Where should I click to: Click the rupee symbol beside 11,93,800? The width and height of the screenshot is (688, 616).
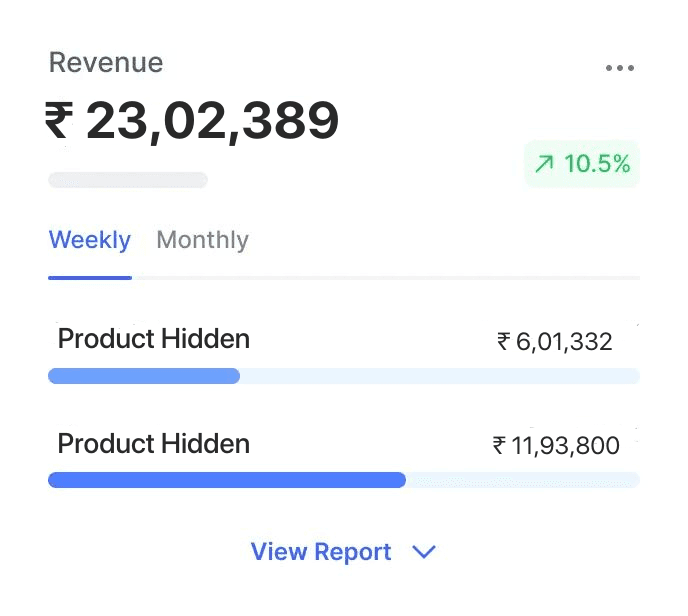[499, 446]
